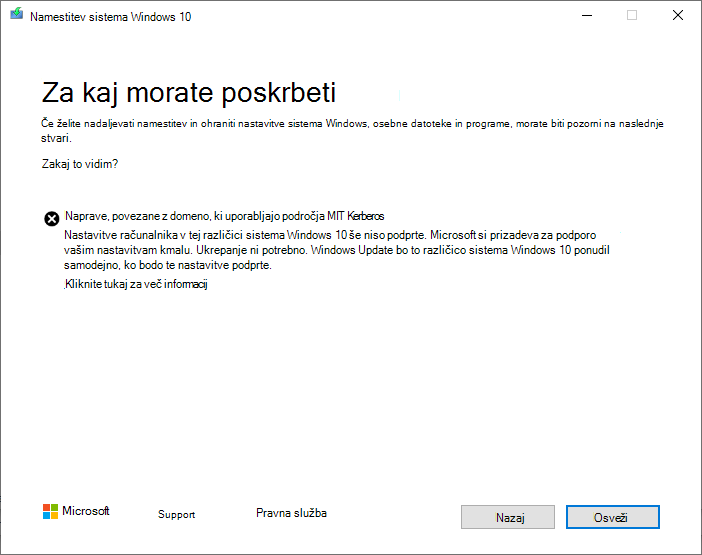Click the intro text starting 'Če želite nadaljevati'
Screen dimensions: 702x555
point(352,130)
